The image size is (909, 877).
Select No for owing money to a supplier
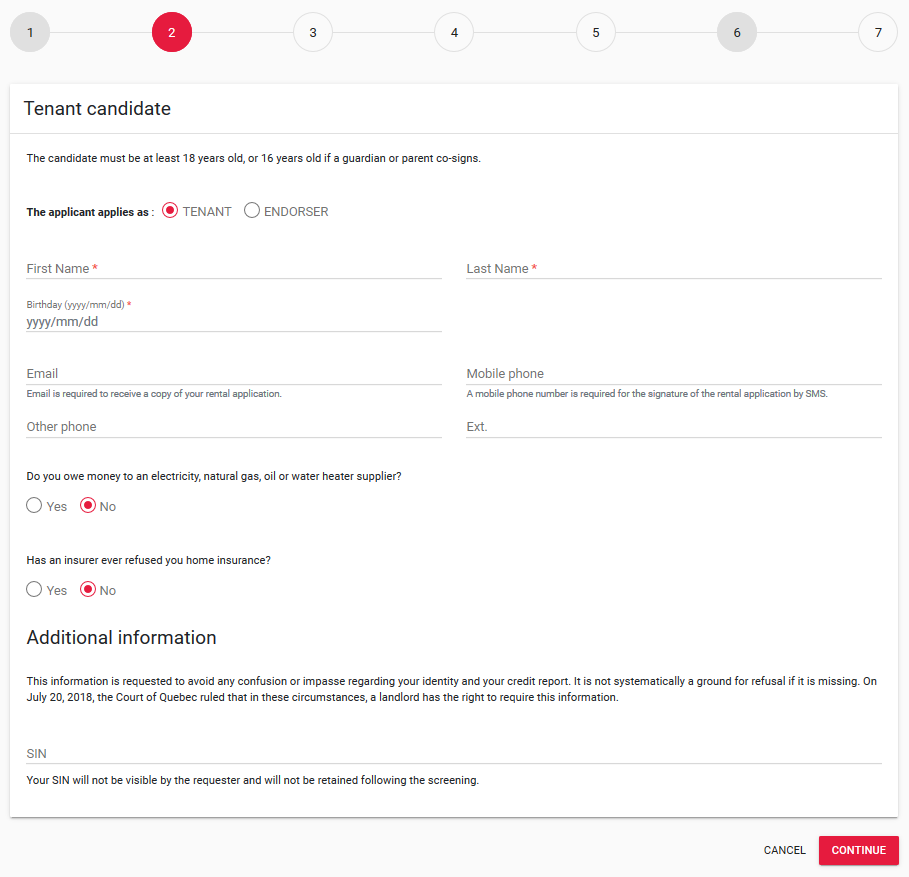click(87, 505)
